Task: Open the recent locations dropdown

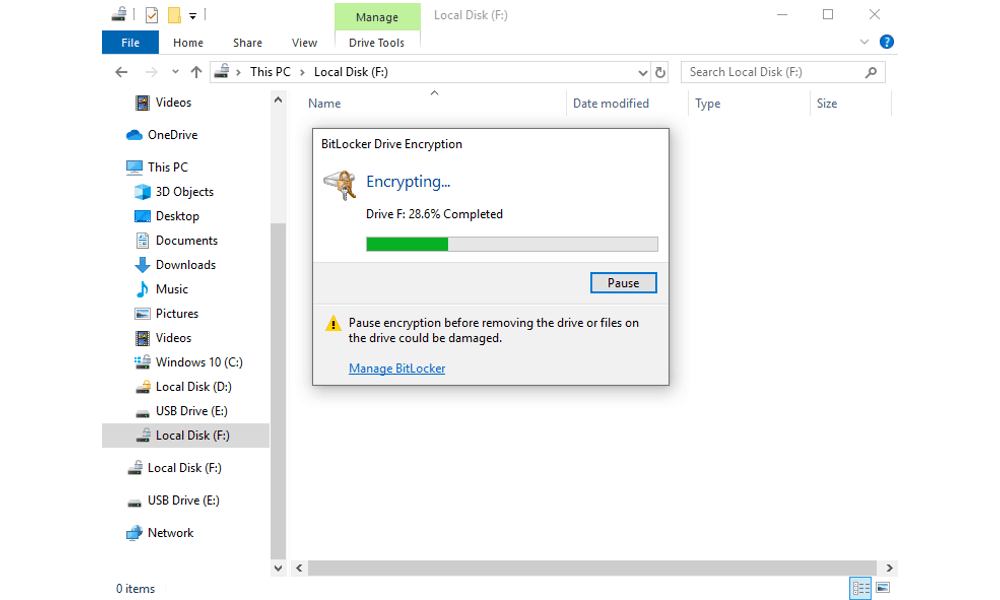Action: point(175,72)
